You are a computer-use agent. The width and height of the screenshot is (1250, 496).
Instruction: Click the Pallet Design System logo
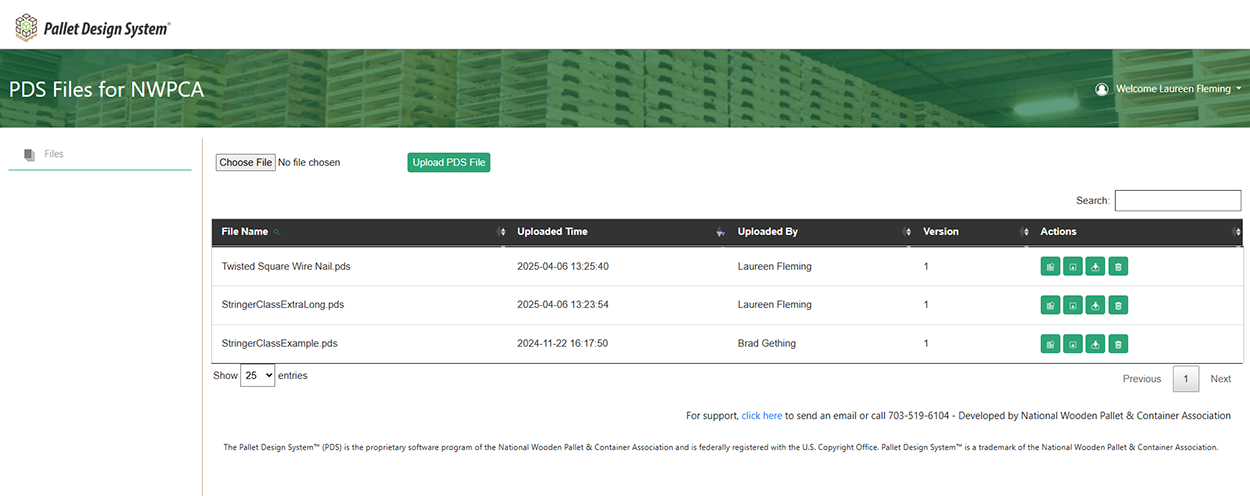coord(93,28)
